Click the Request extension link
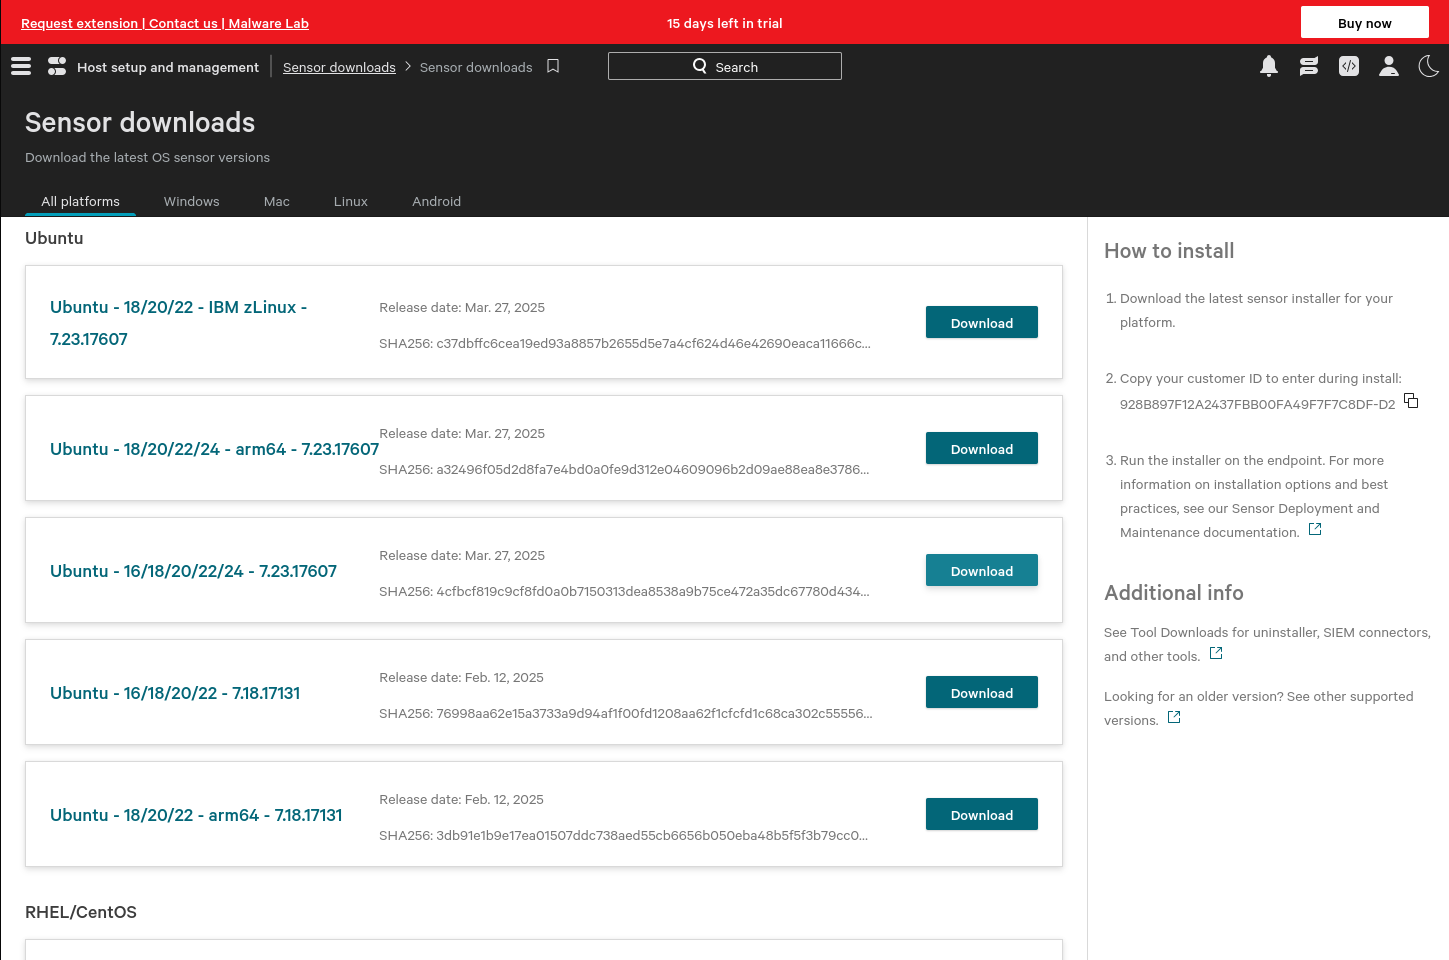This screenshot has height=960, width=1449. pos(79,23)
